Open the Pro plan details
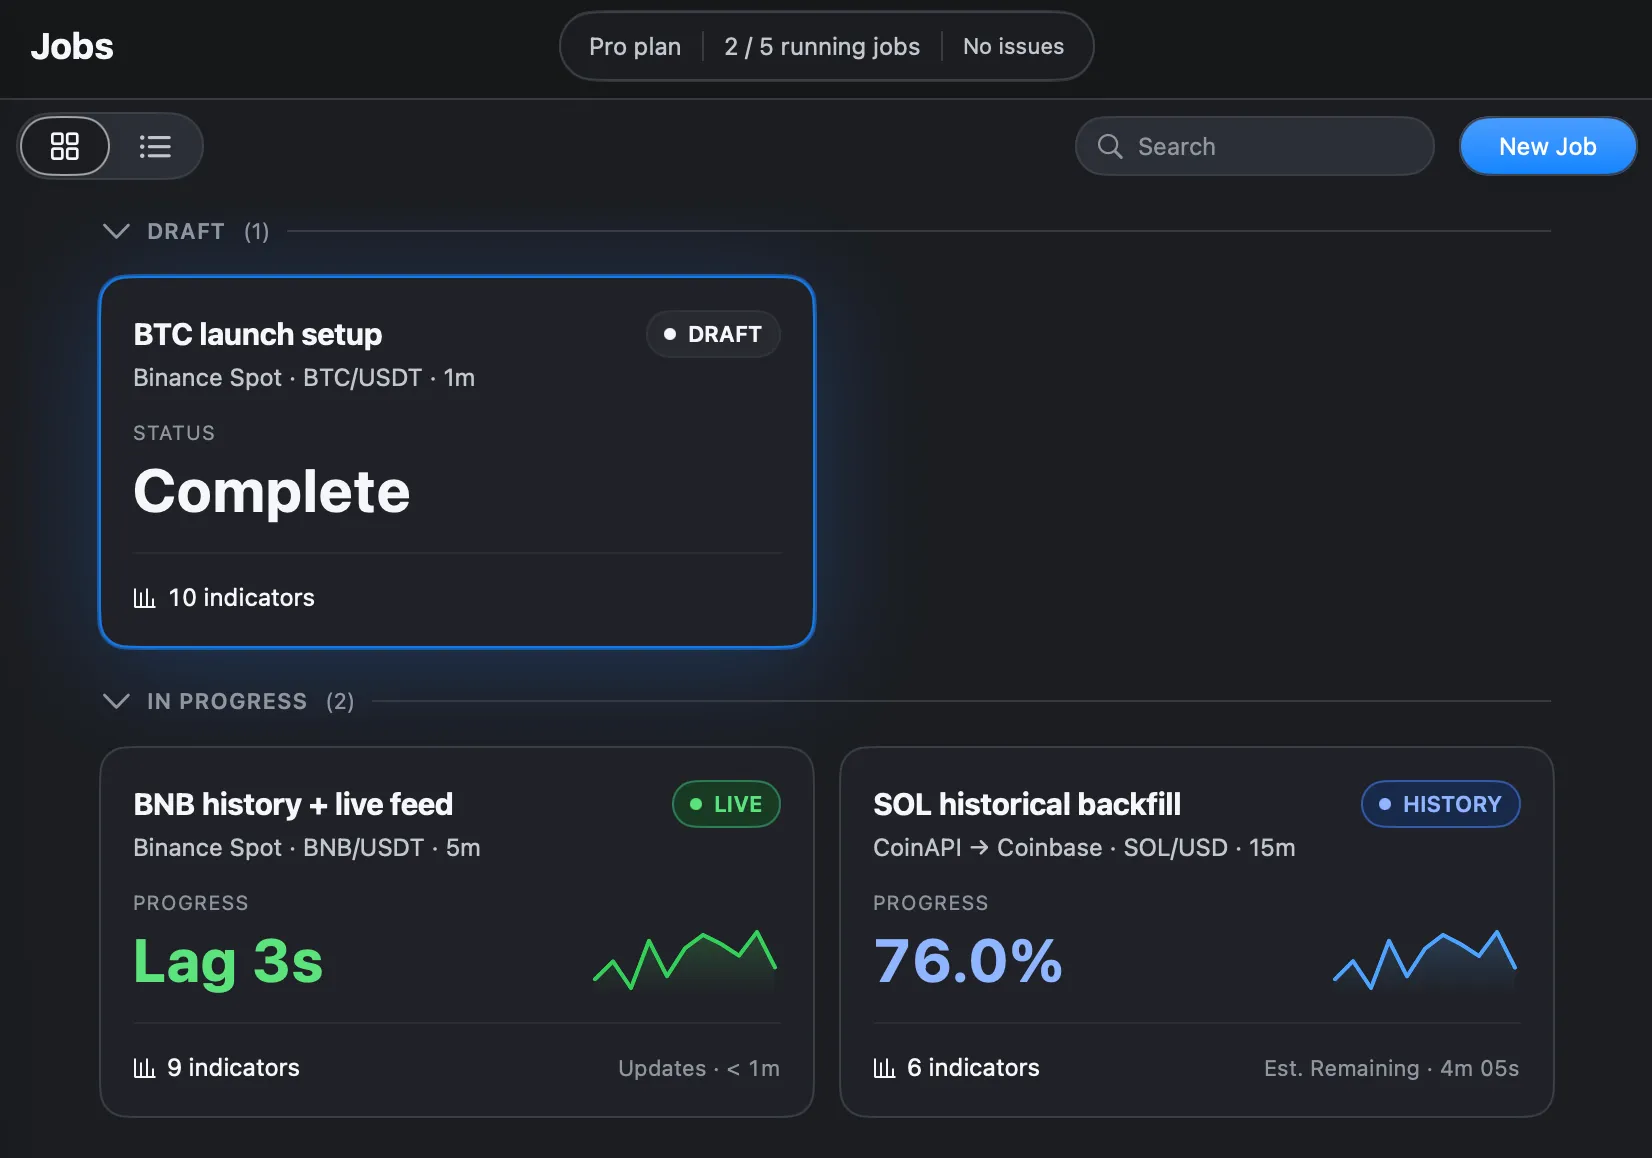 point(635,46)
